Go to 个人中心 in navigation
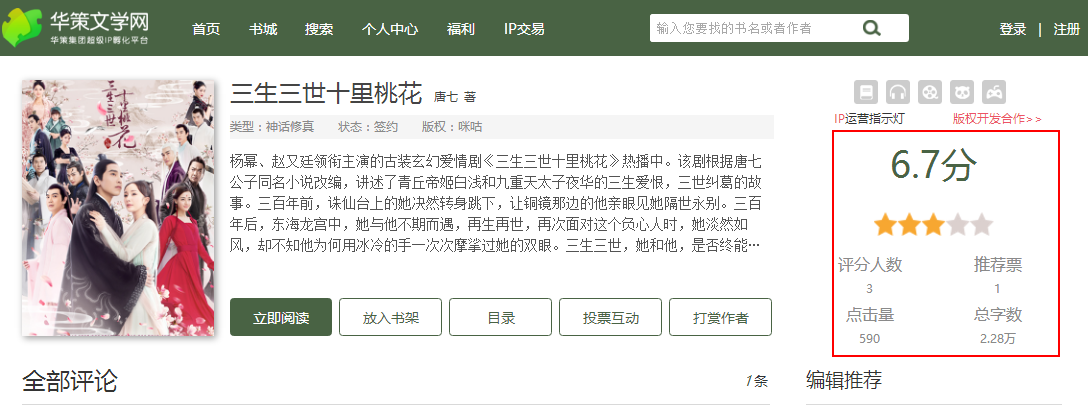Image resolution: width=1088 pixels, height=414 pixels. tap(390, 29)
